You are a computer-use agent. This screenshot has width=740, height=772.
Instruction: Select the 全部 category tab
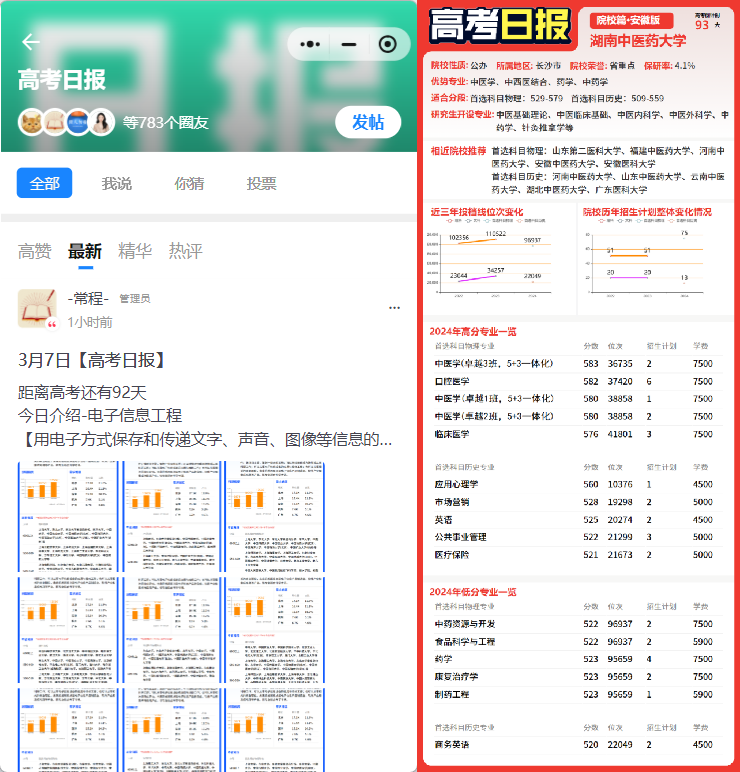click(44, 183)
